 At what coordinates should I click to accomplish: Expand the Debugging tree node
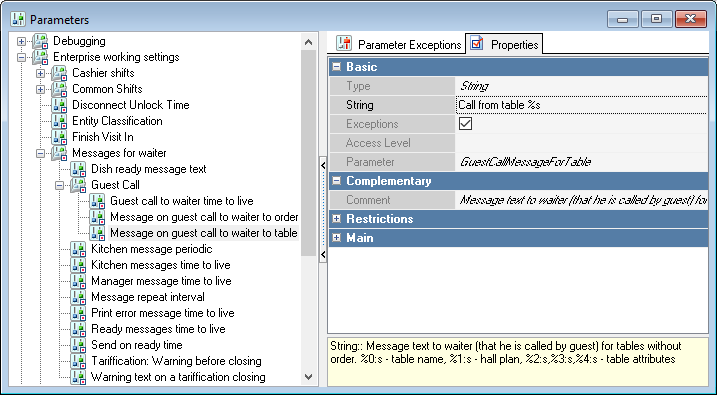tap(21, 41)
